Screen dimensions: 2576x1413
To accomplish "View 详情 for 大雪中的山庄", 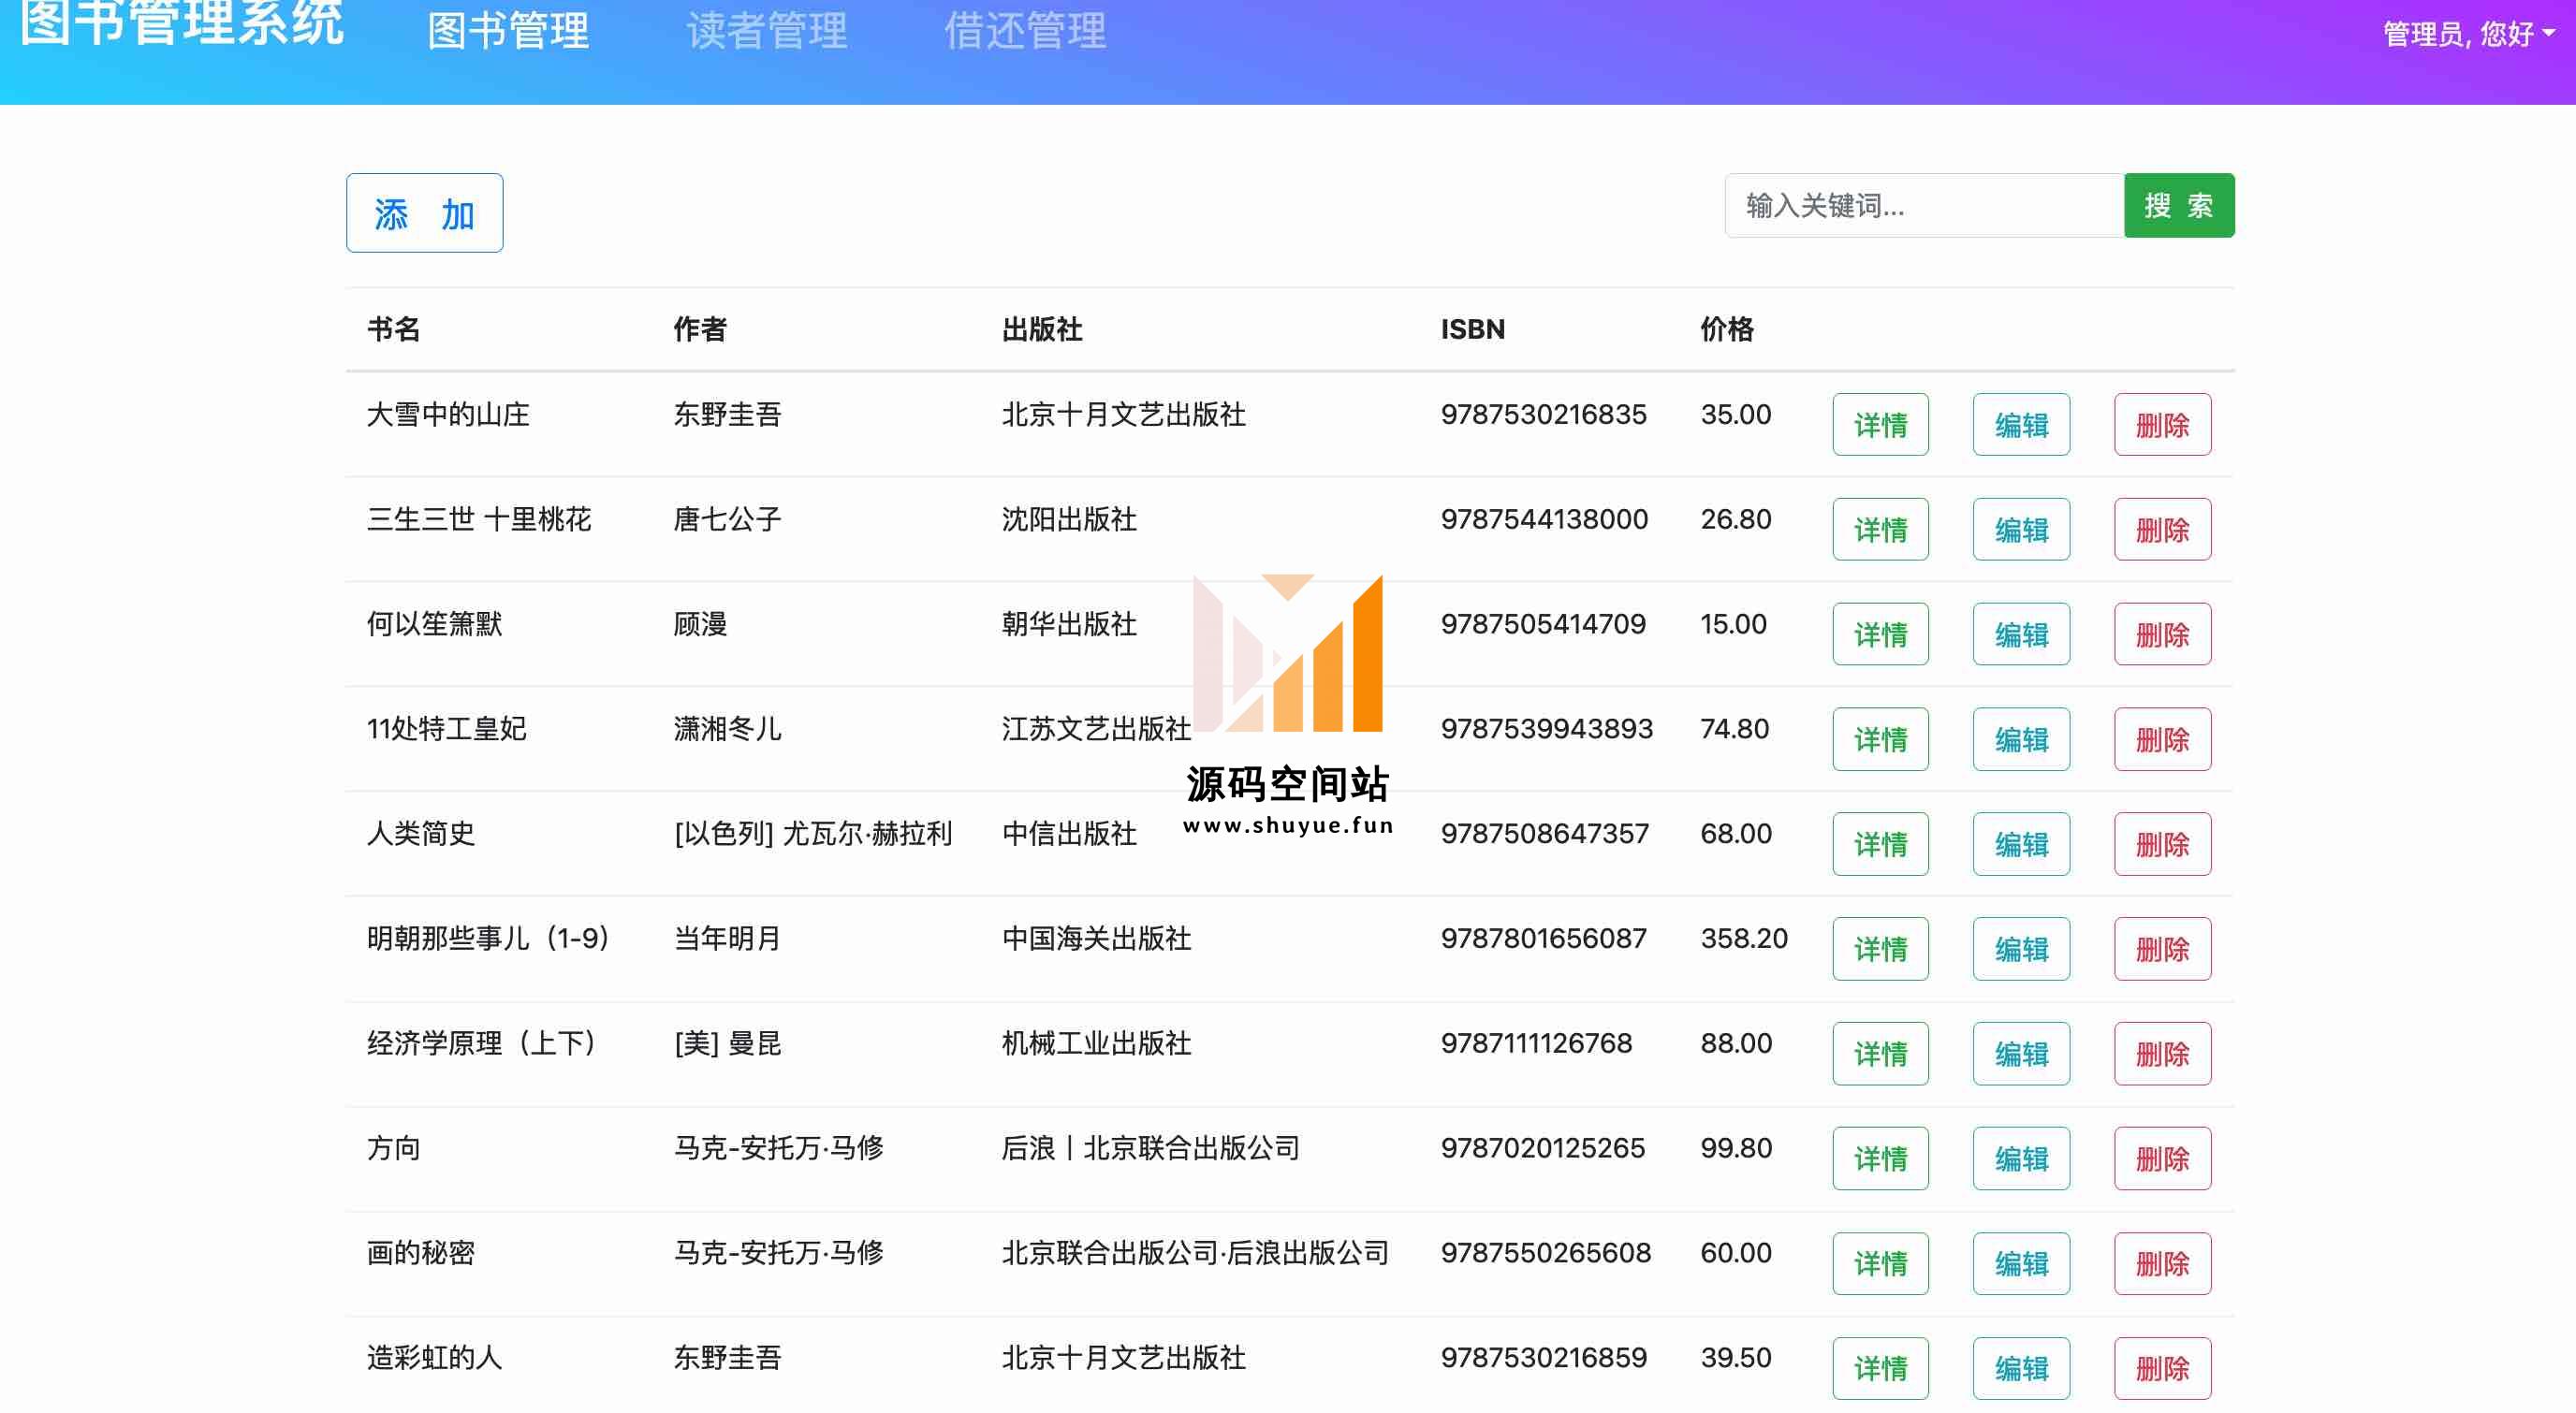I will coord(1880,424).
